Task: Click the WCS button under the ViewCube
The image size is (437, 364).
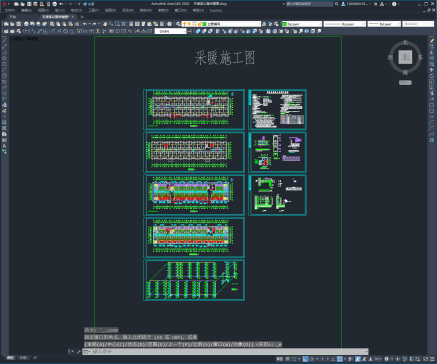Action: click(x=405, y=82)
